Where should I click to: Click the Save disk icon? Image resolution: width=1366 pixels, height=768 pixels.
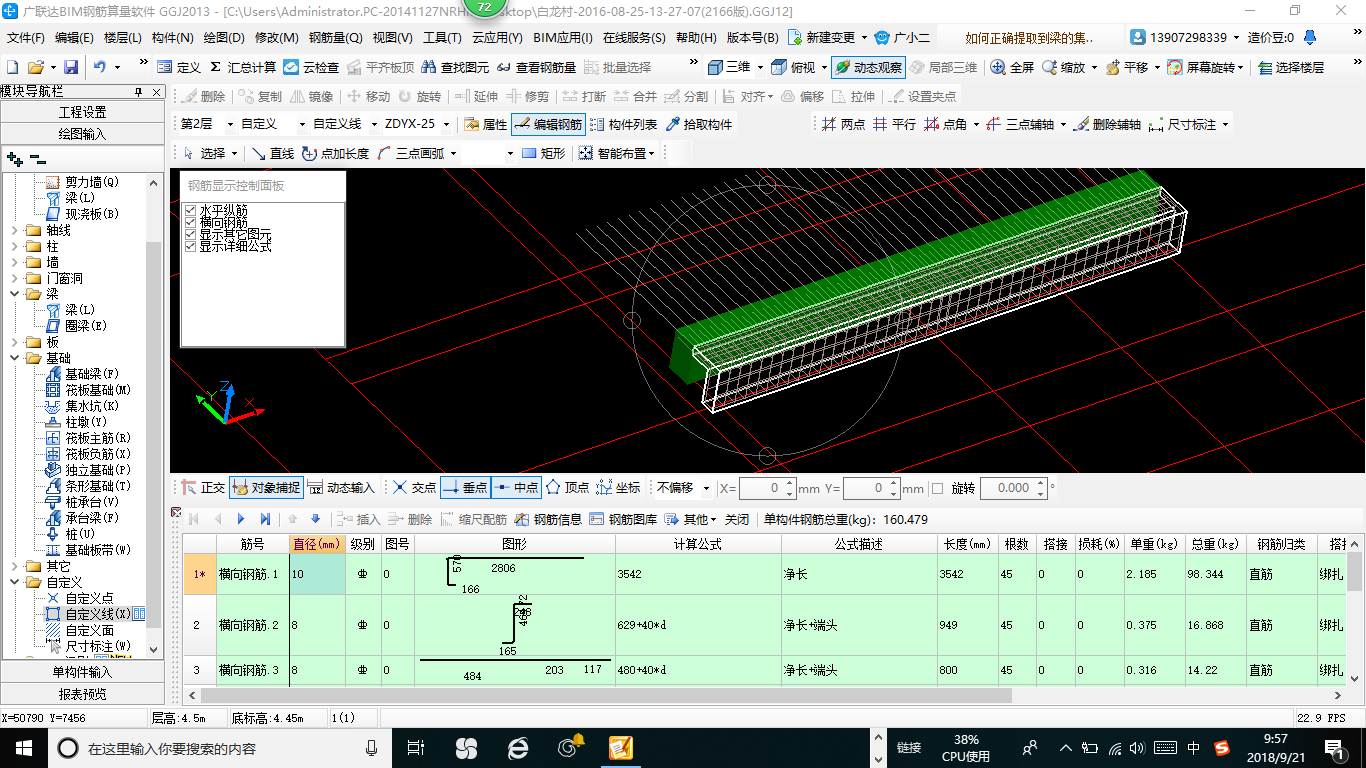click(71, 67)
